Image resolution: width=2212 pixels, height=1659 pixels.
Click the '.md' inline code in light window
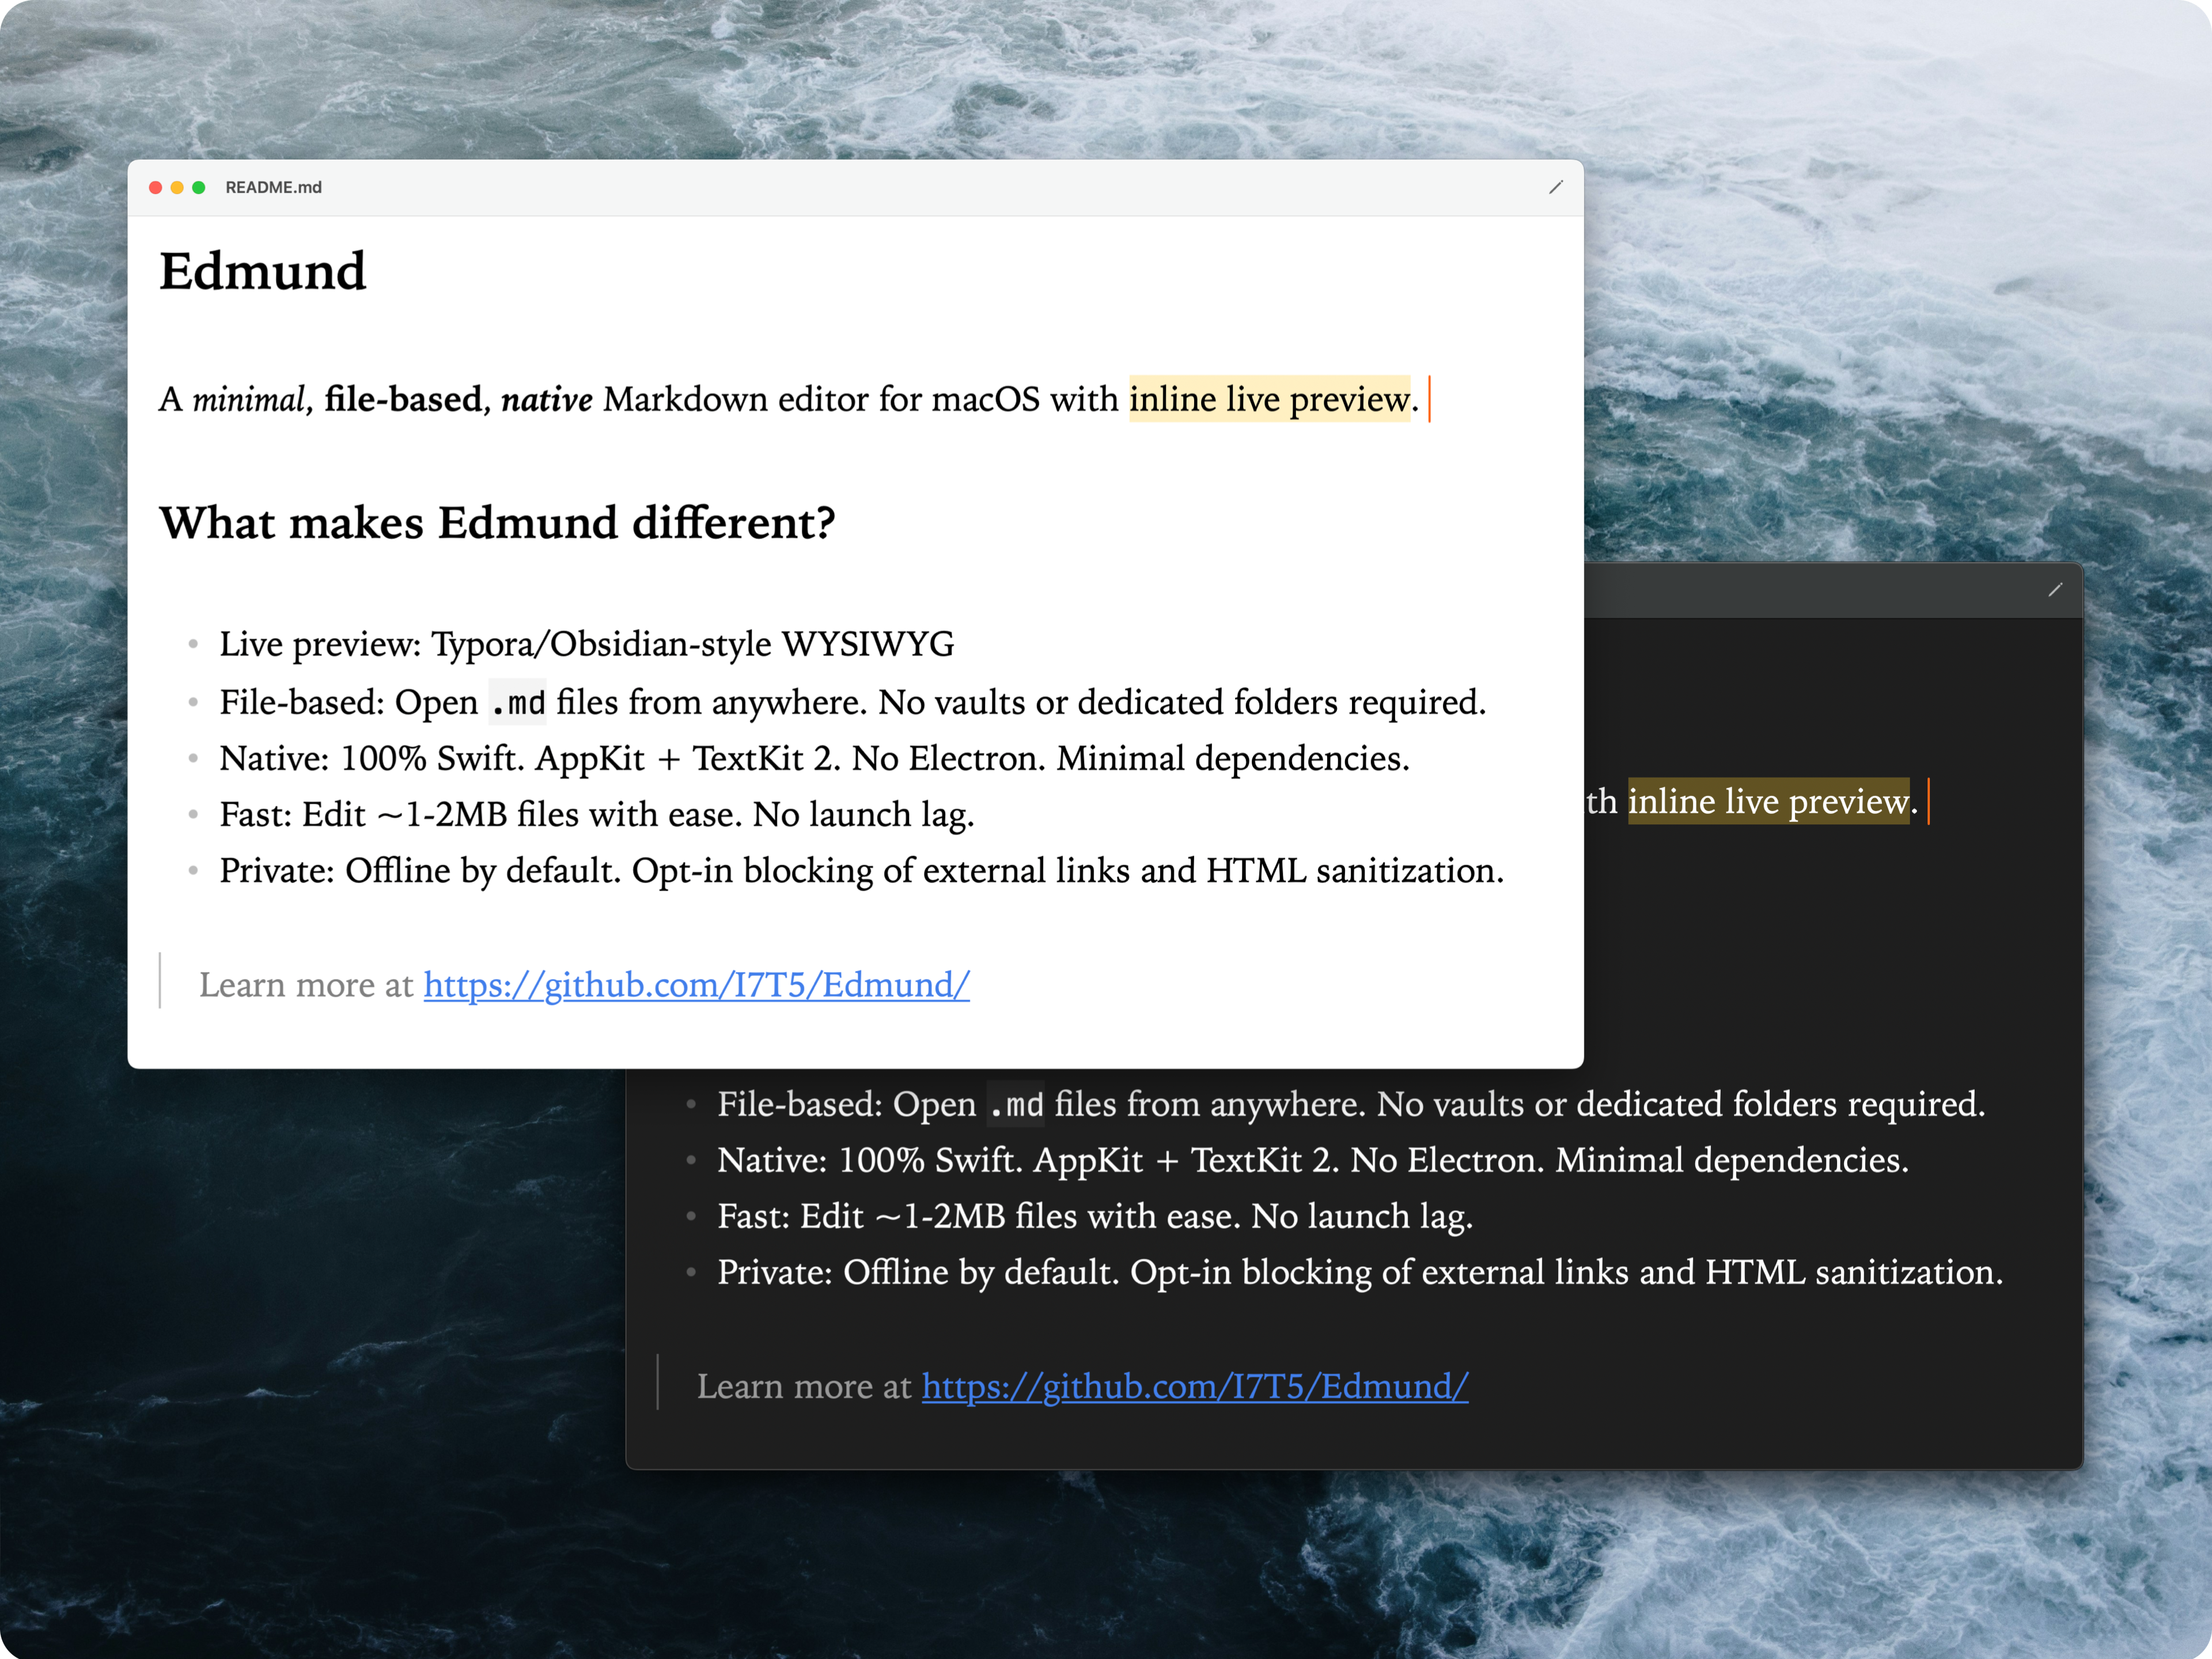click(517, 702)
